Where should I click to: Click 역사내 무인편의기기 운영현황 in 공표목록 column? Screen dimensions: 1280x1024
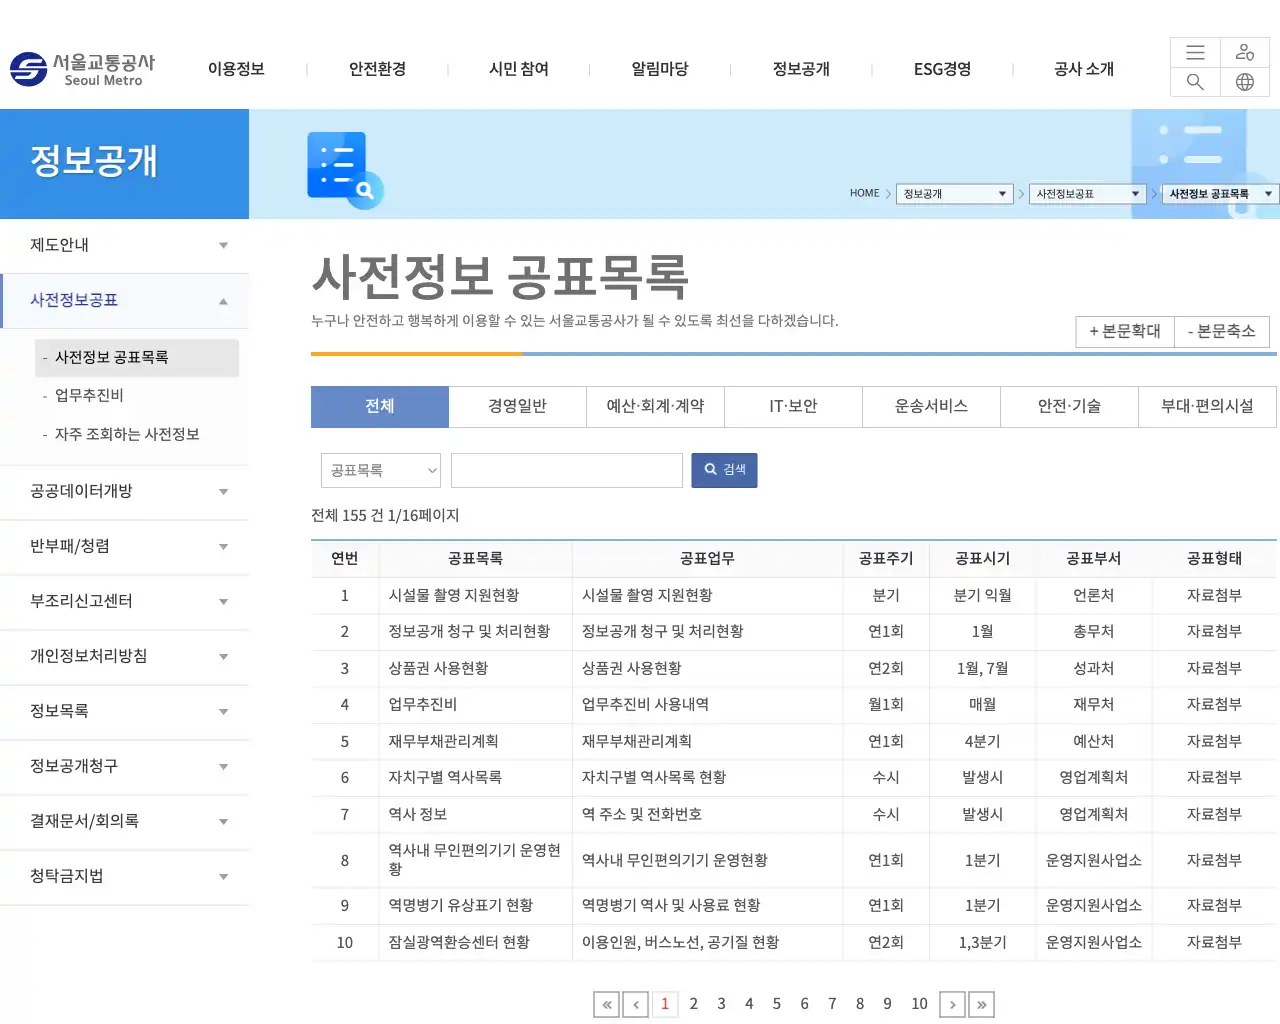[475, 860]
